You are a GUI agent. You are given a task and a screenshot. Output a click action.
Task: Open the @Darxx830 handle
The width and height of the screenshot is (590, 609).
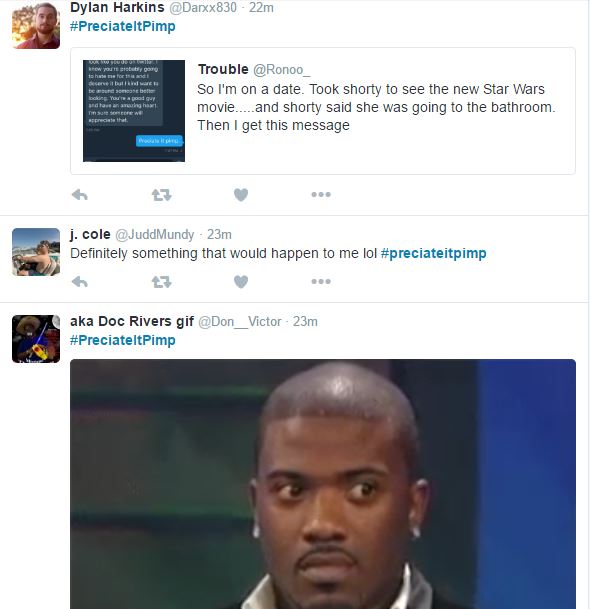coord(203,7)
